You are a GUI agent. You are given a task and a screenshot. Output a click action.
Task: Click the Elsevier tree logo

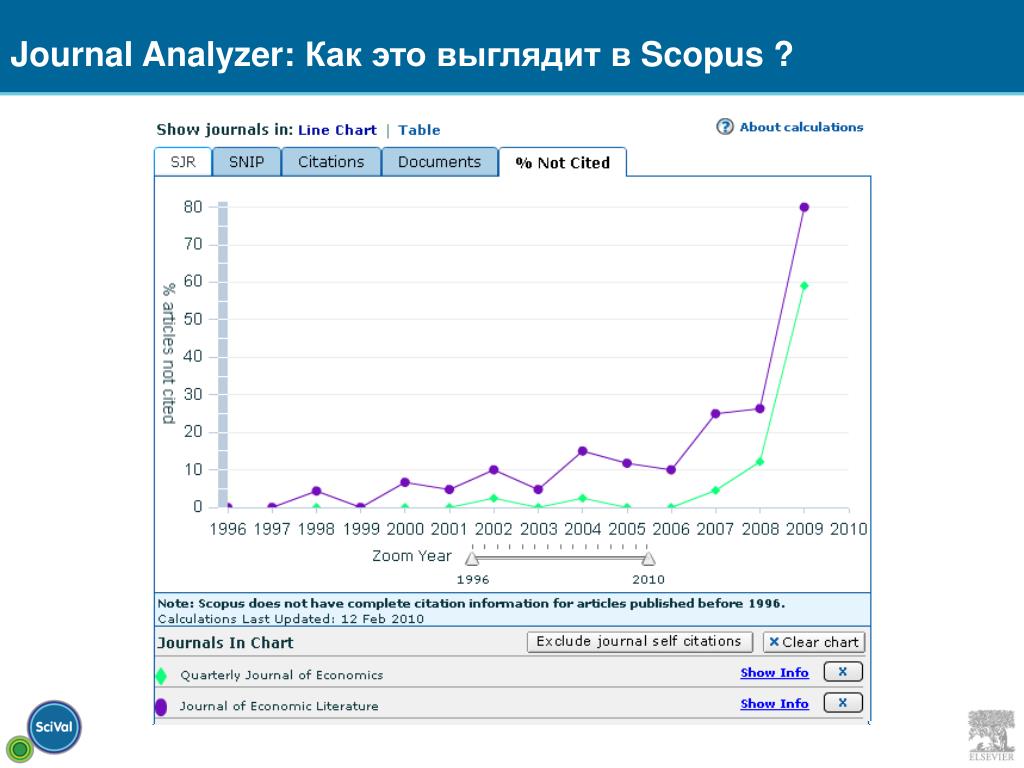[991, 733]
